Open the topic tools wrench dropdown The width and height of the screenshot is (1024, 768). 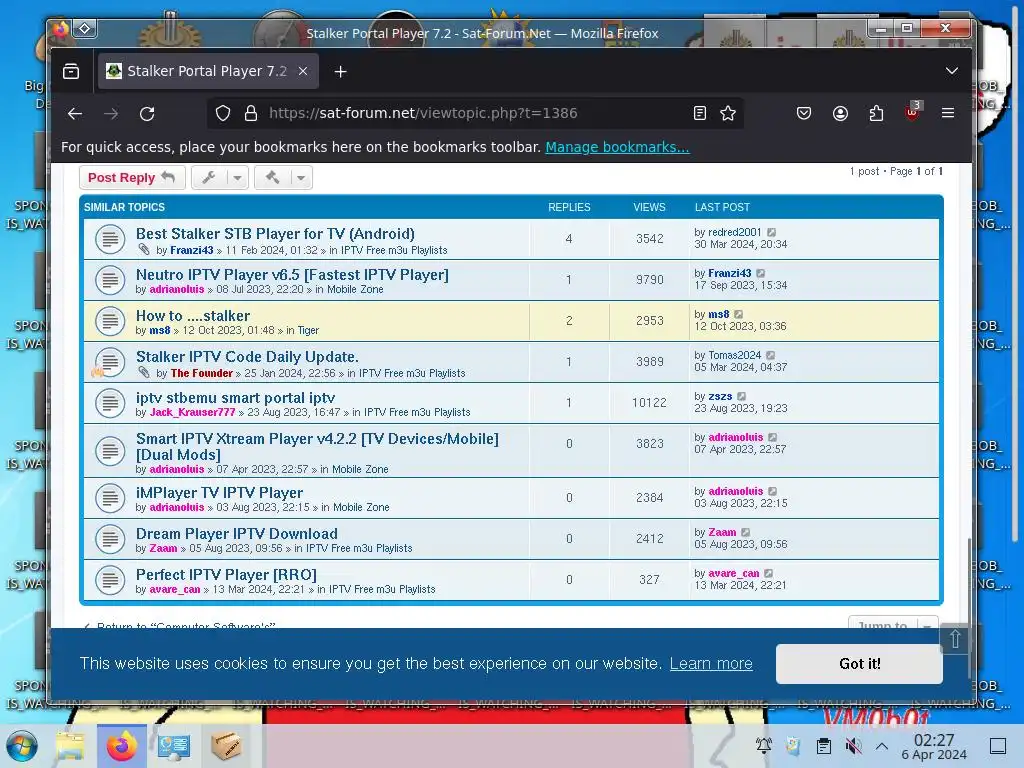click(x=220, y=178)
